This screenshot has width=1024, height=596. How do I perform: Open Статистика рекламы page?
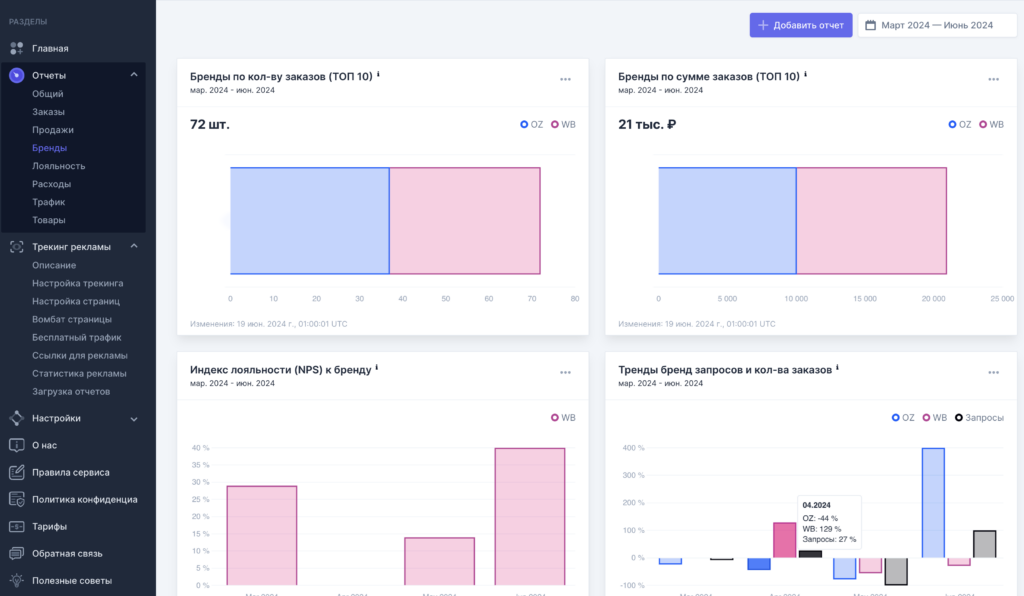[x=79, y=373]
